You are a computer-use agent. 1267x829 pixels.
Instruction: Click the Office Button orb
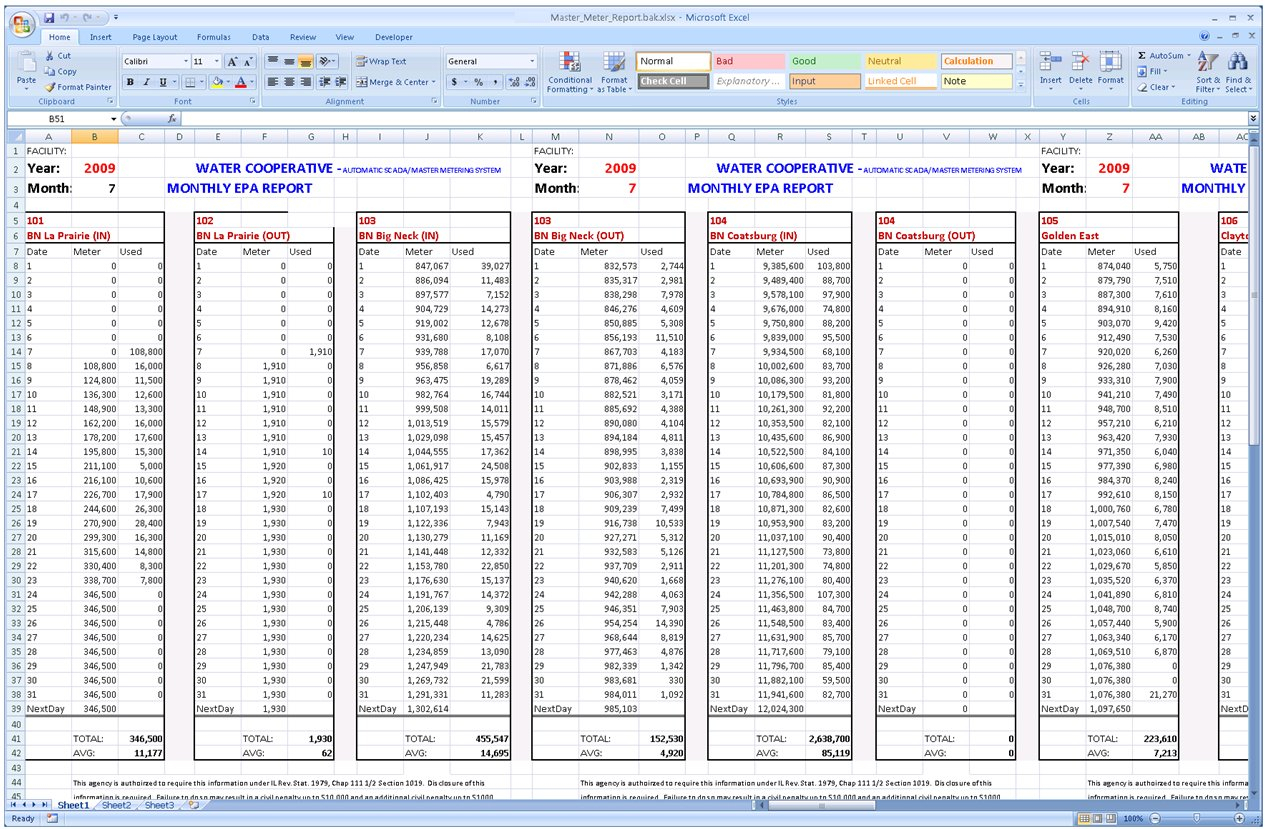pos(22,26)
